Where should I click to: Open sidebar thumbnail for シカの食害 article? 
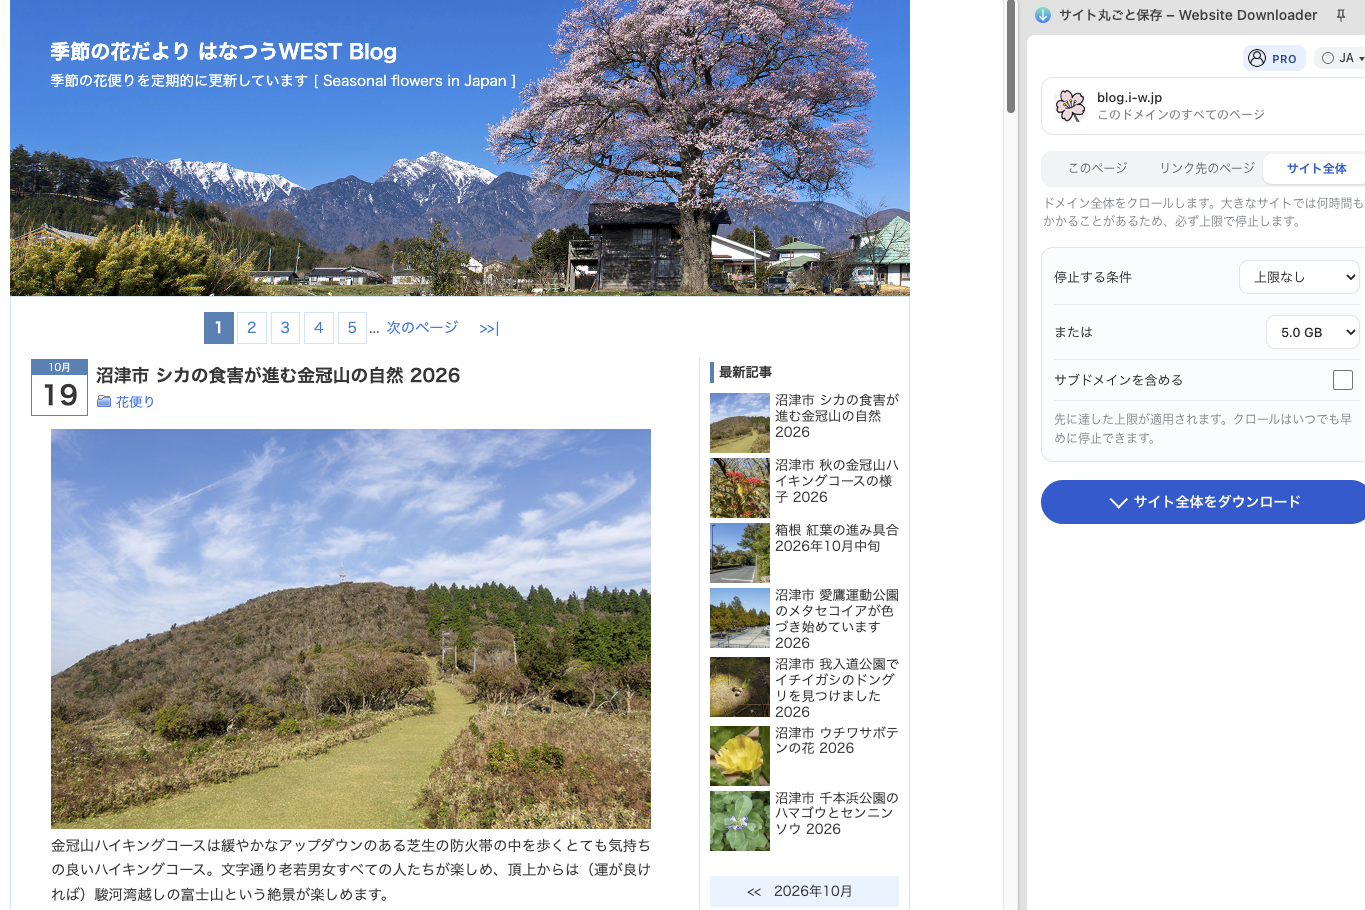pos(740,423)
